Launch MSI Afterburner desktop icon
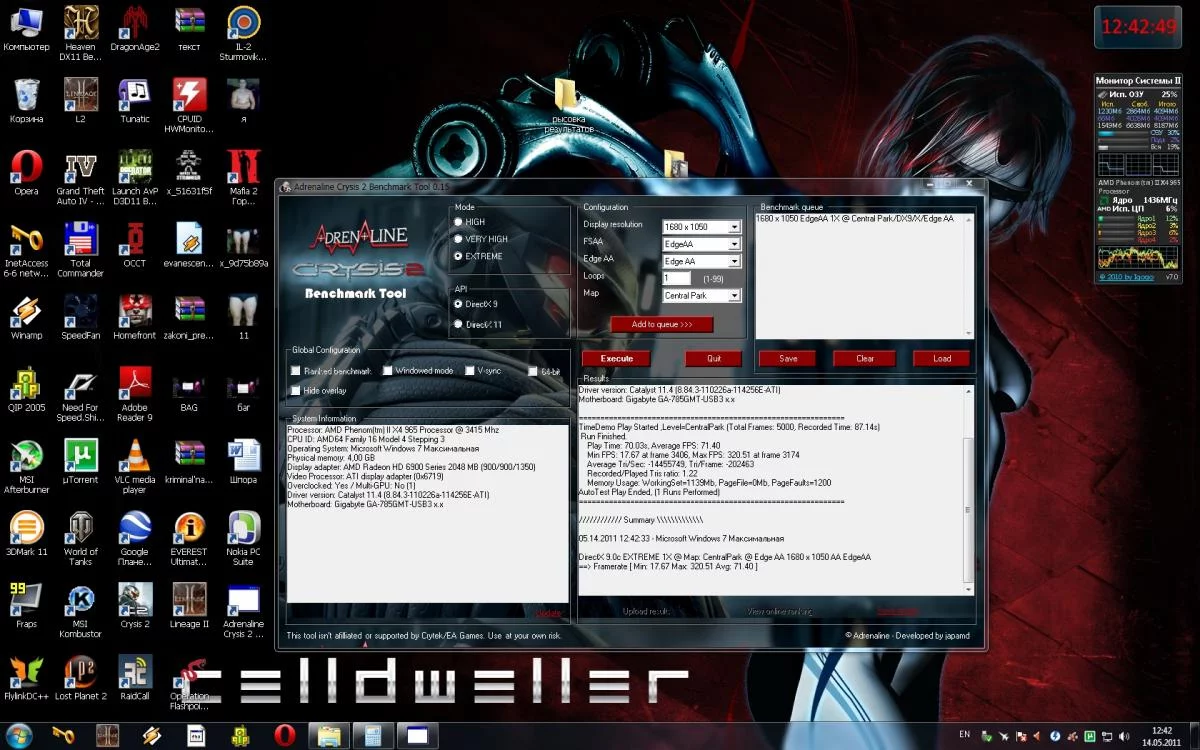This screenshot has width=1200, height=750. 27,465
